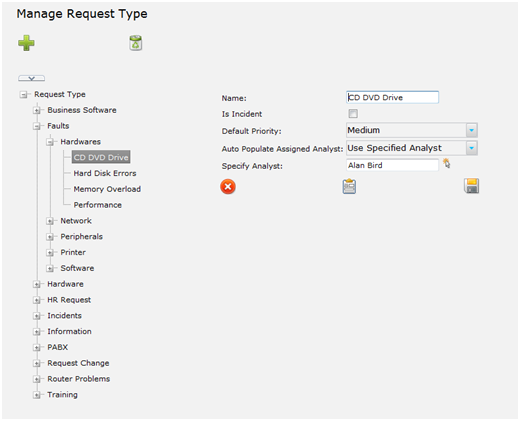Click the recycle bin delete icon

136,43
